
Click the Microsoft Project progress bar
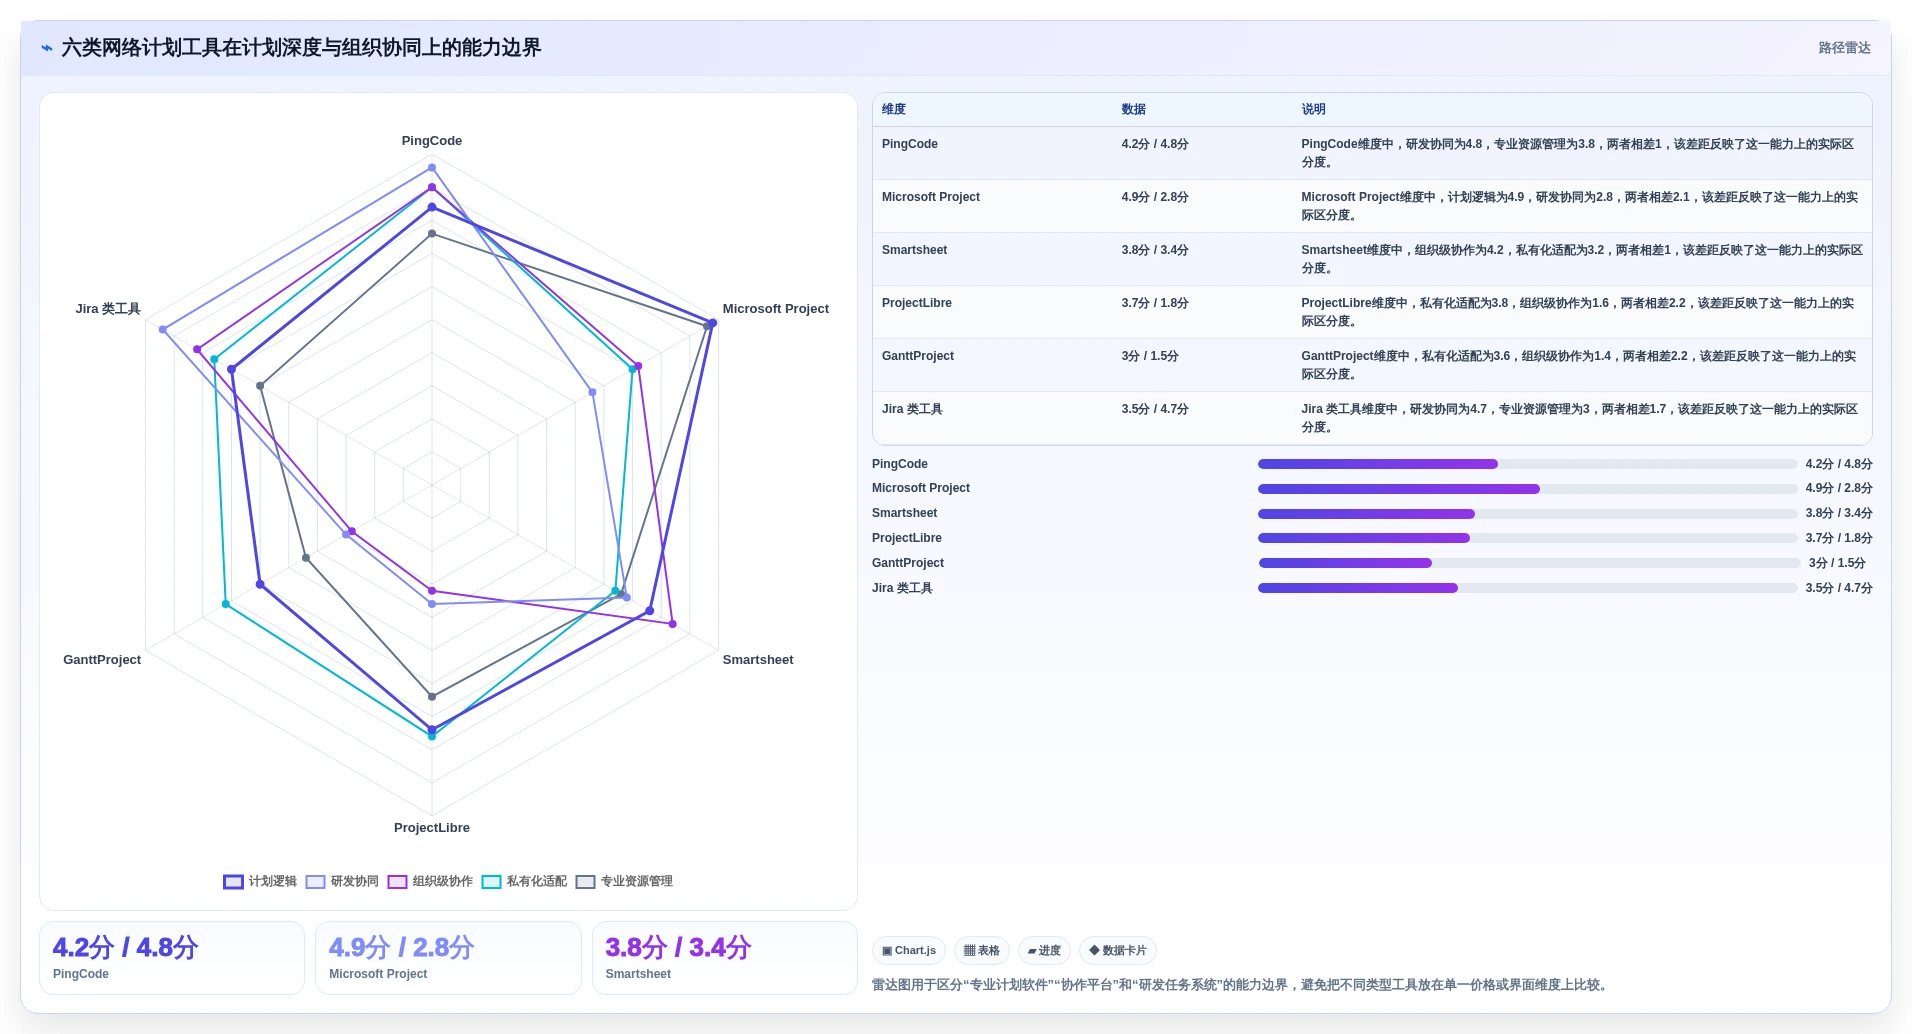(x=1527, y=489)
